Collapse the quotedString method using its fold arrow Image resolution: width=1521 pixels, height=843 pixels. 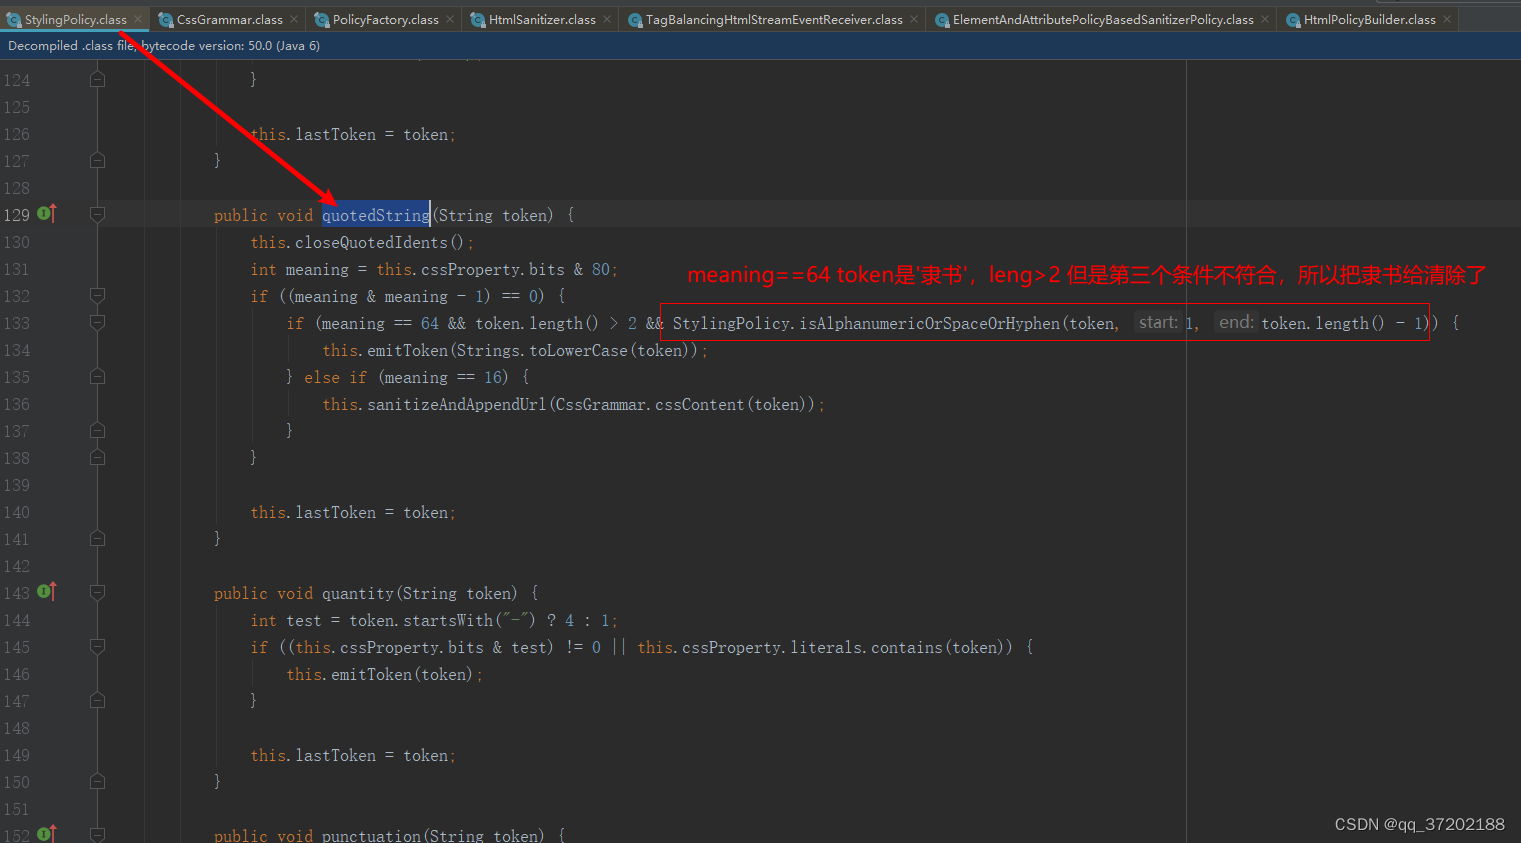pyautogui.click(x=96, y=214)
